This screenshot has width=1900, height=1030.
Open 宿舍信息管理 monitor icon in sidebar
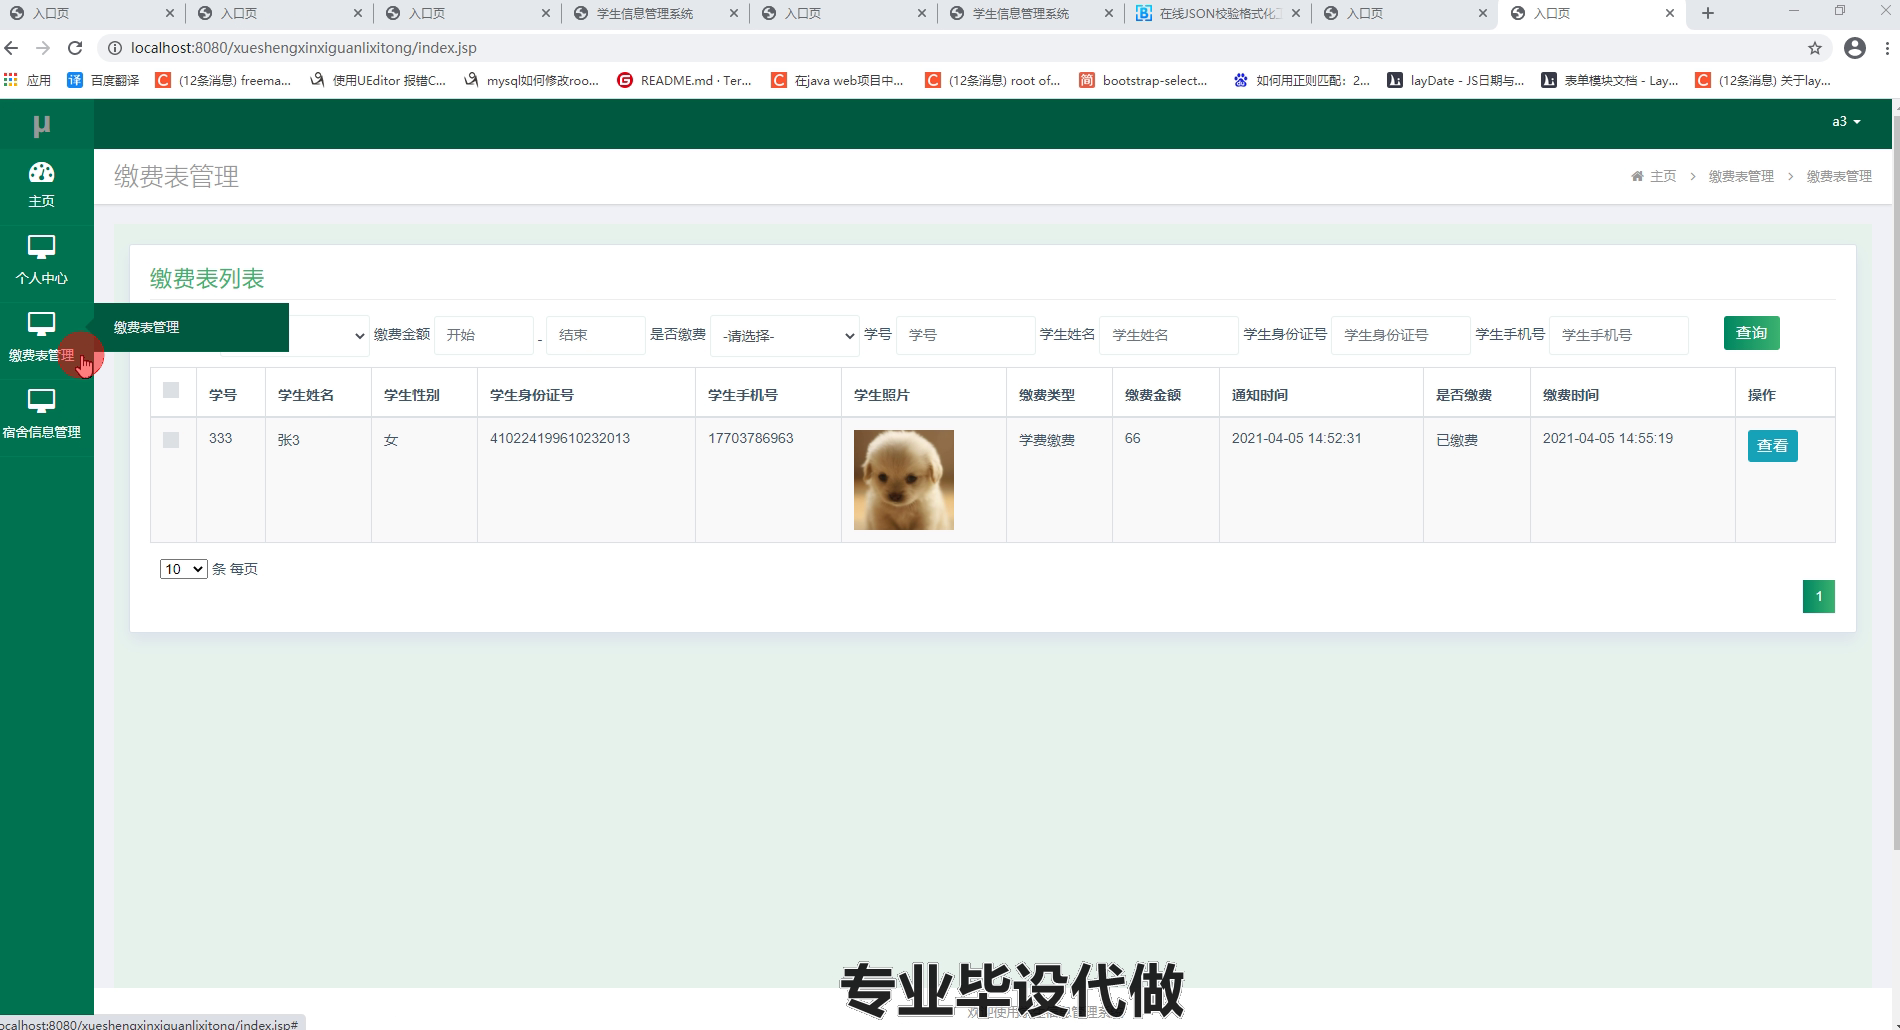[x=41, y=401]
